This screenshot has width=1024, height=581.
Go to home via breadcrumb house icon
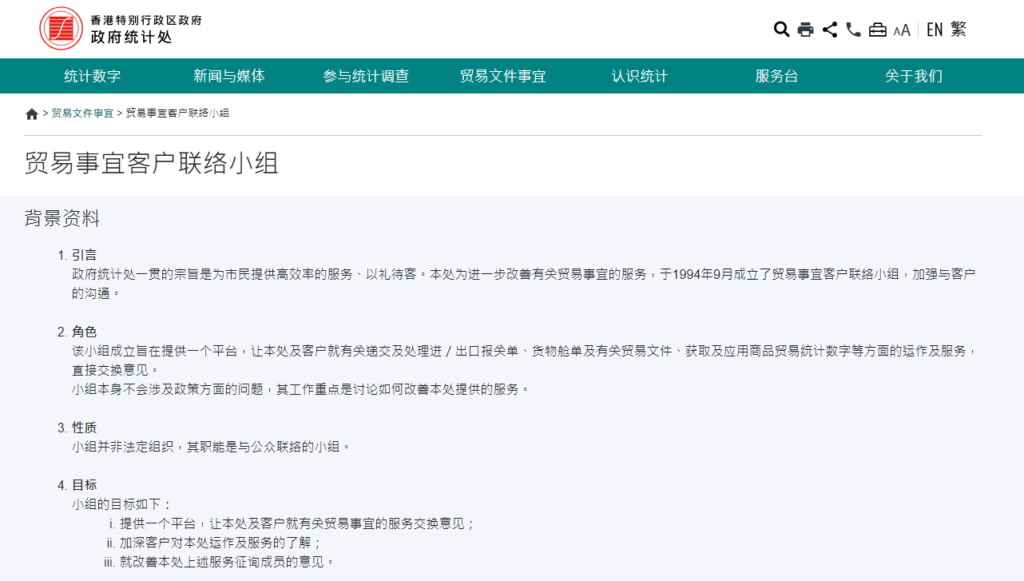pos(31,114)
